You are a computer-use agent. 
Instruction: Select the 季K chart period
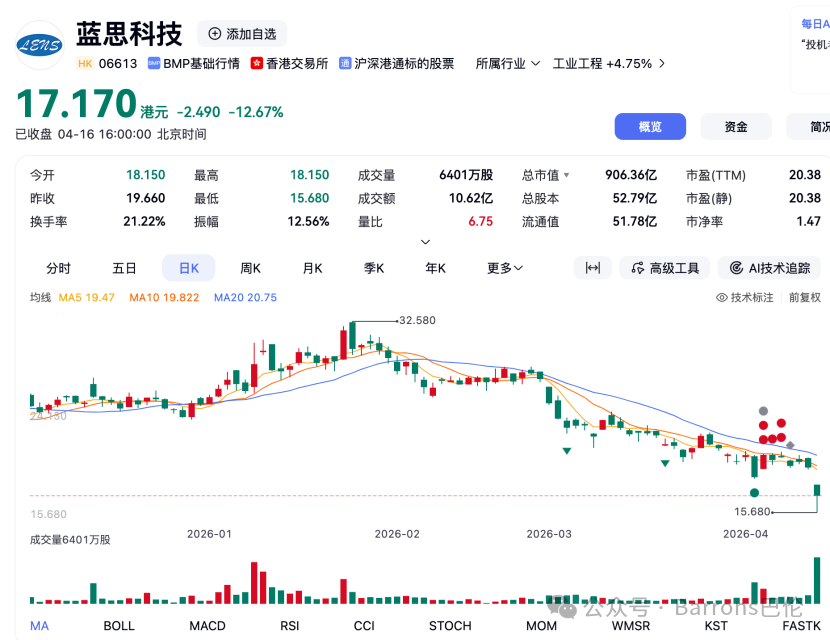click(374, 268)
